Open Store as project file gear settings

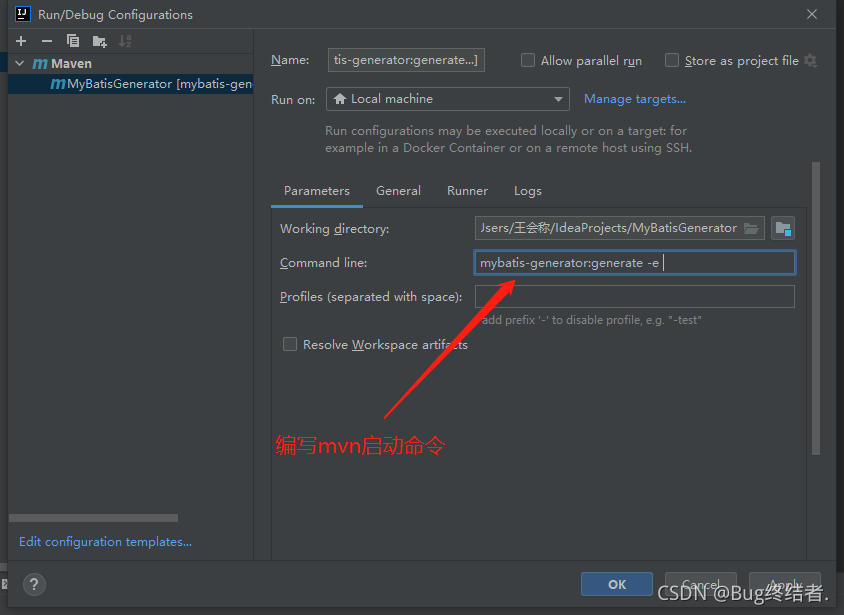tap(810, 61)
